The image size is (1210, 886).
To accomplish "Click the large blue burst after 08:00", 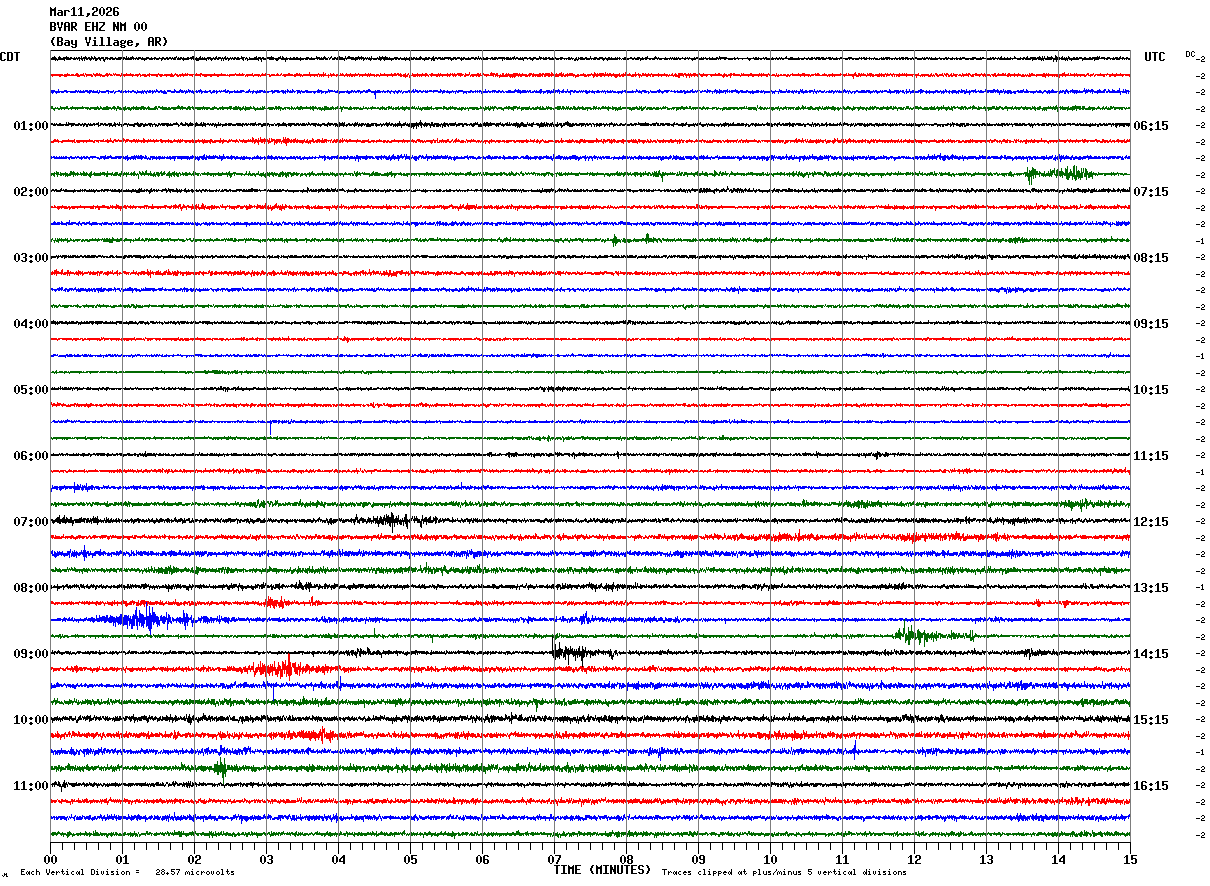I will click(x=145, y=619).
